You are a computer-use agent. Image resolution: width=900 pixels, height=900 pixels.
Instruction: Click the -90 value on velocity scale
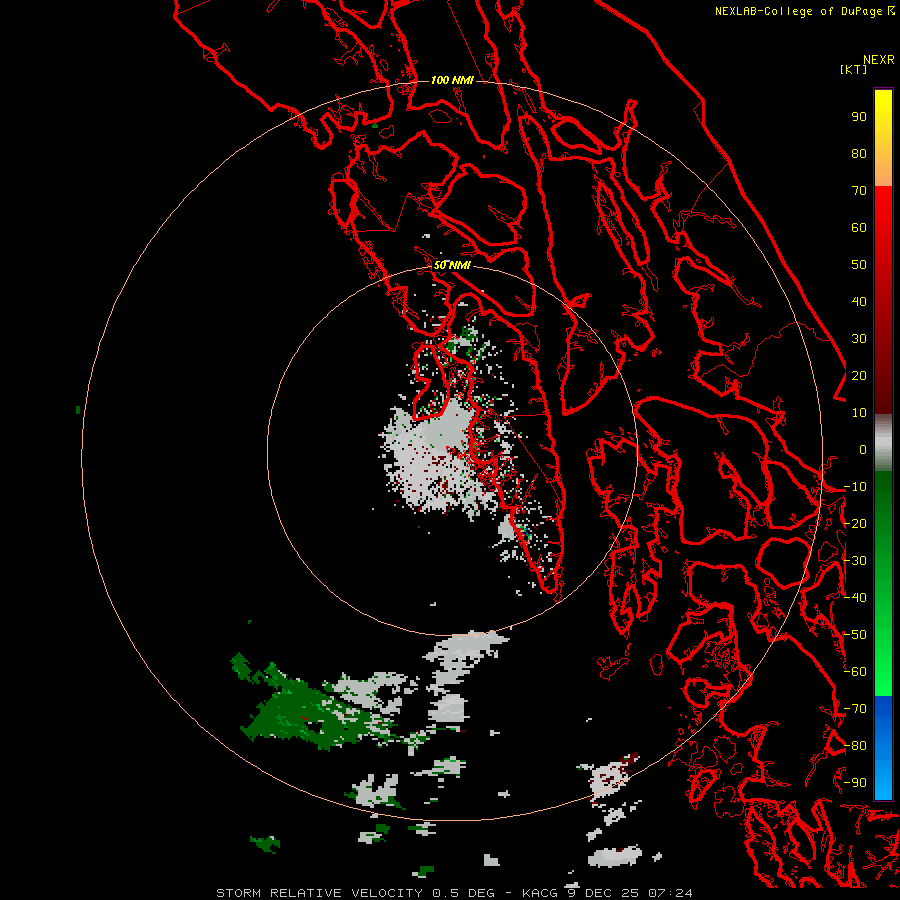(855, 783)
